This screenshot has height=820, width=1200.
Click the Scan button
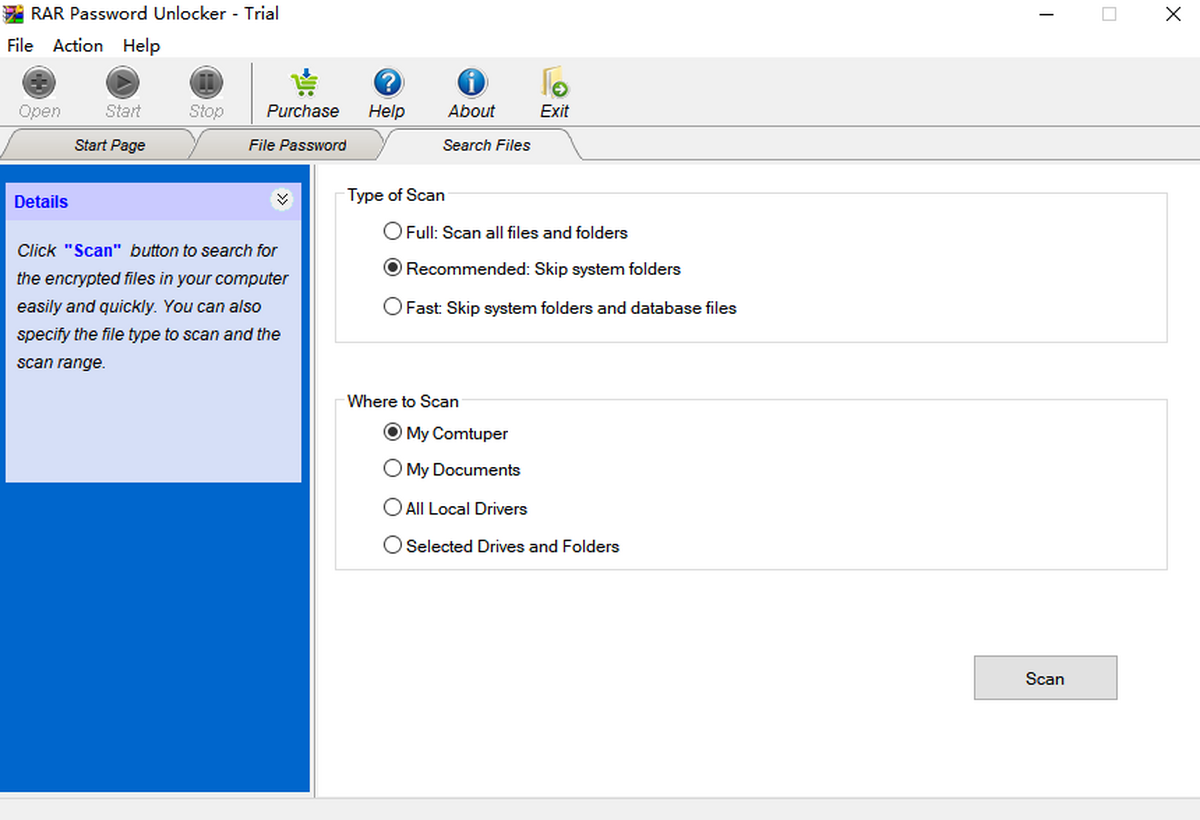[1045, 678]
